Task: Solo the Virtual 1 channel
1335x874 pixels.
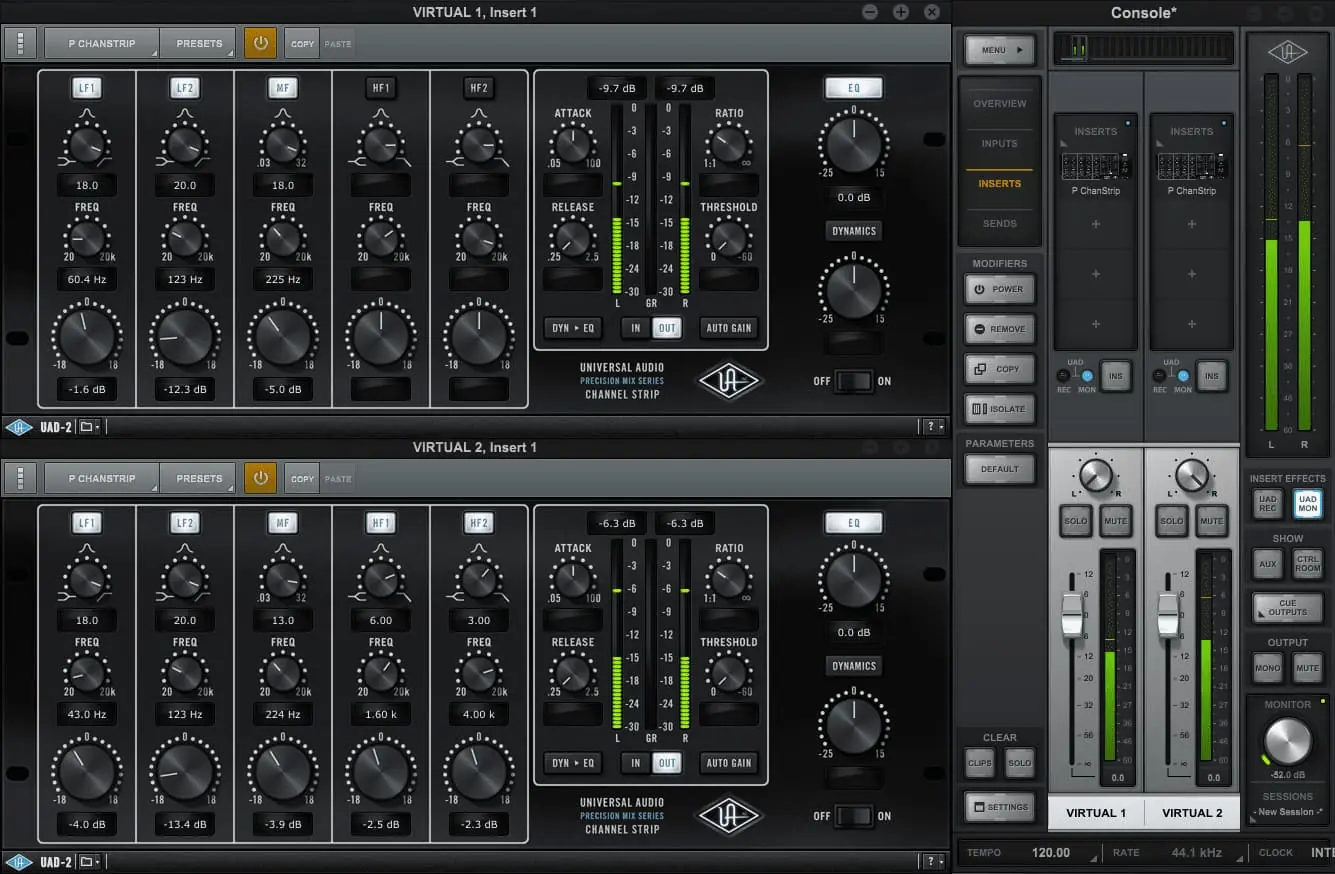Action: (1076, 521)
